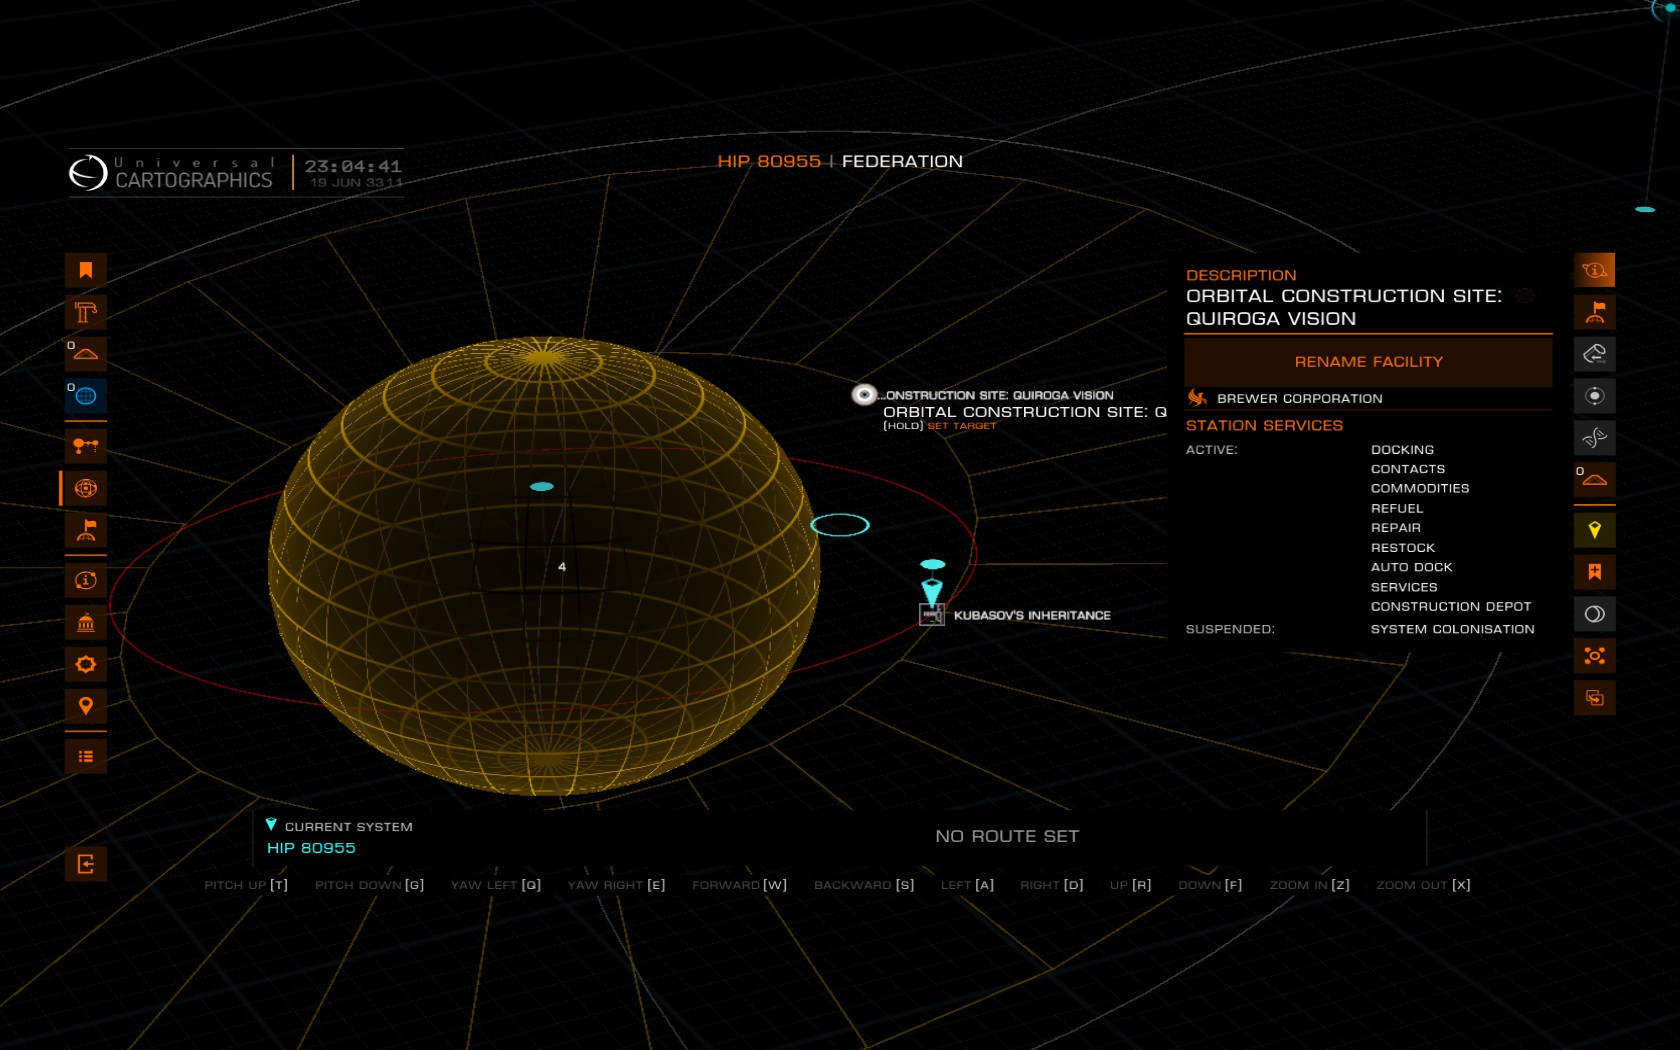Click the Zoom In [Z] control hint
Viewport: 1680px width, 1050px height.
pos(1310,885)
